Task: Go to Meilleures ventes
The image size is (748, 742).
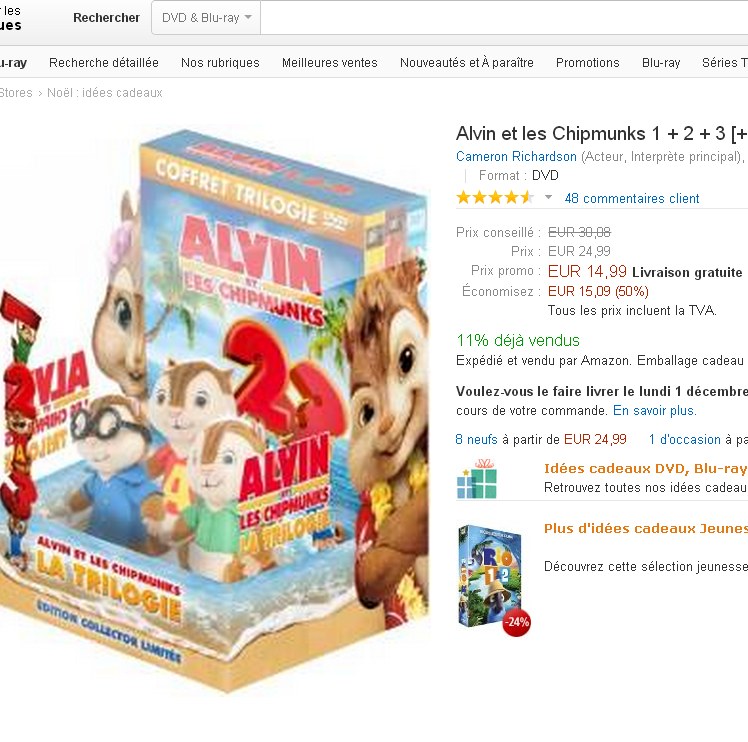Action: [x=330, y=63]
